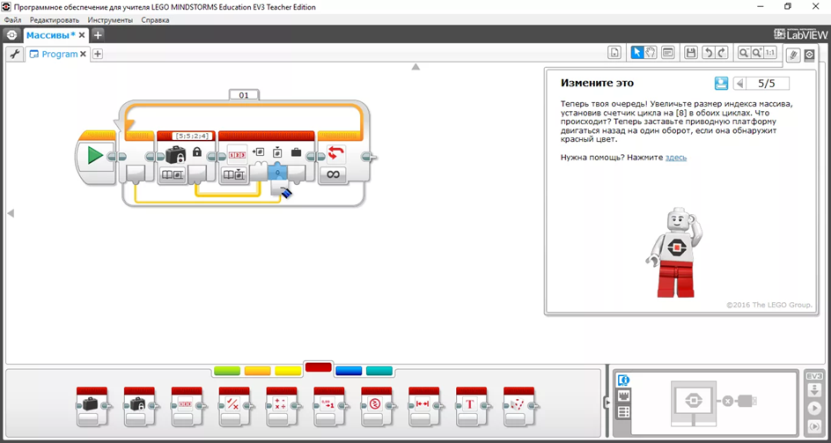Redo the last action
Viewport: 831px width, 443px height.
tap(721, 52)
